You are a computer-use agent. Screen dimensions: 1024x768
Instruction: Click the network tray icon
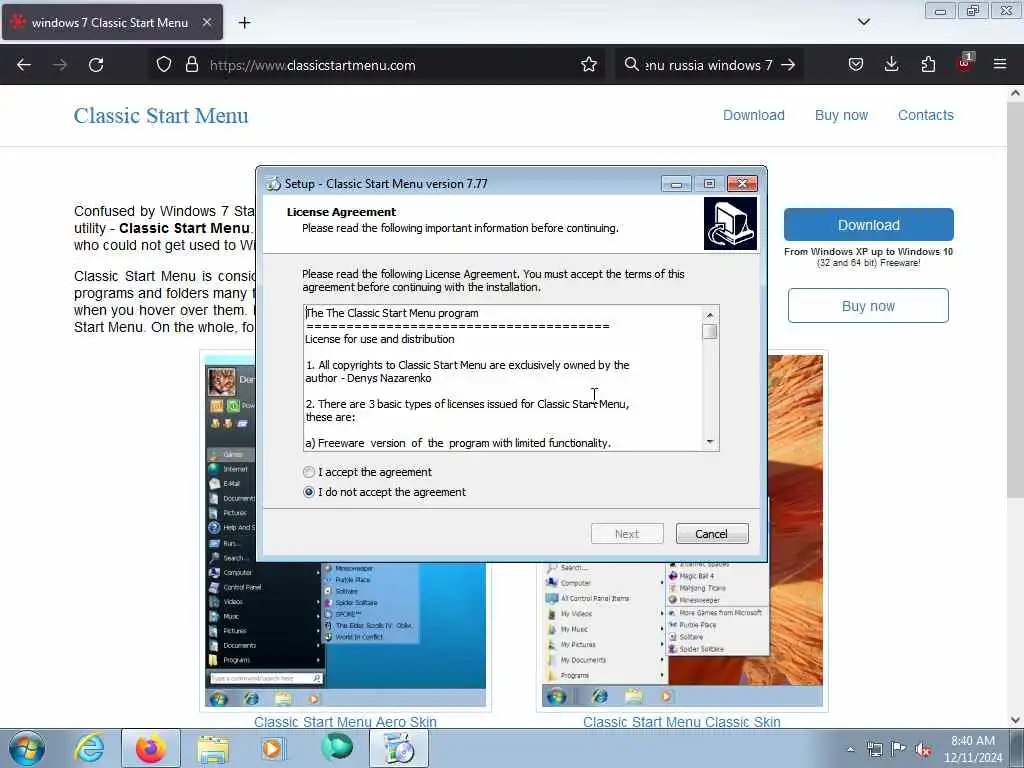[874, 749]
